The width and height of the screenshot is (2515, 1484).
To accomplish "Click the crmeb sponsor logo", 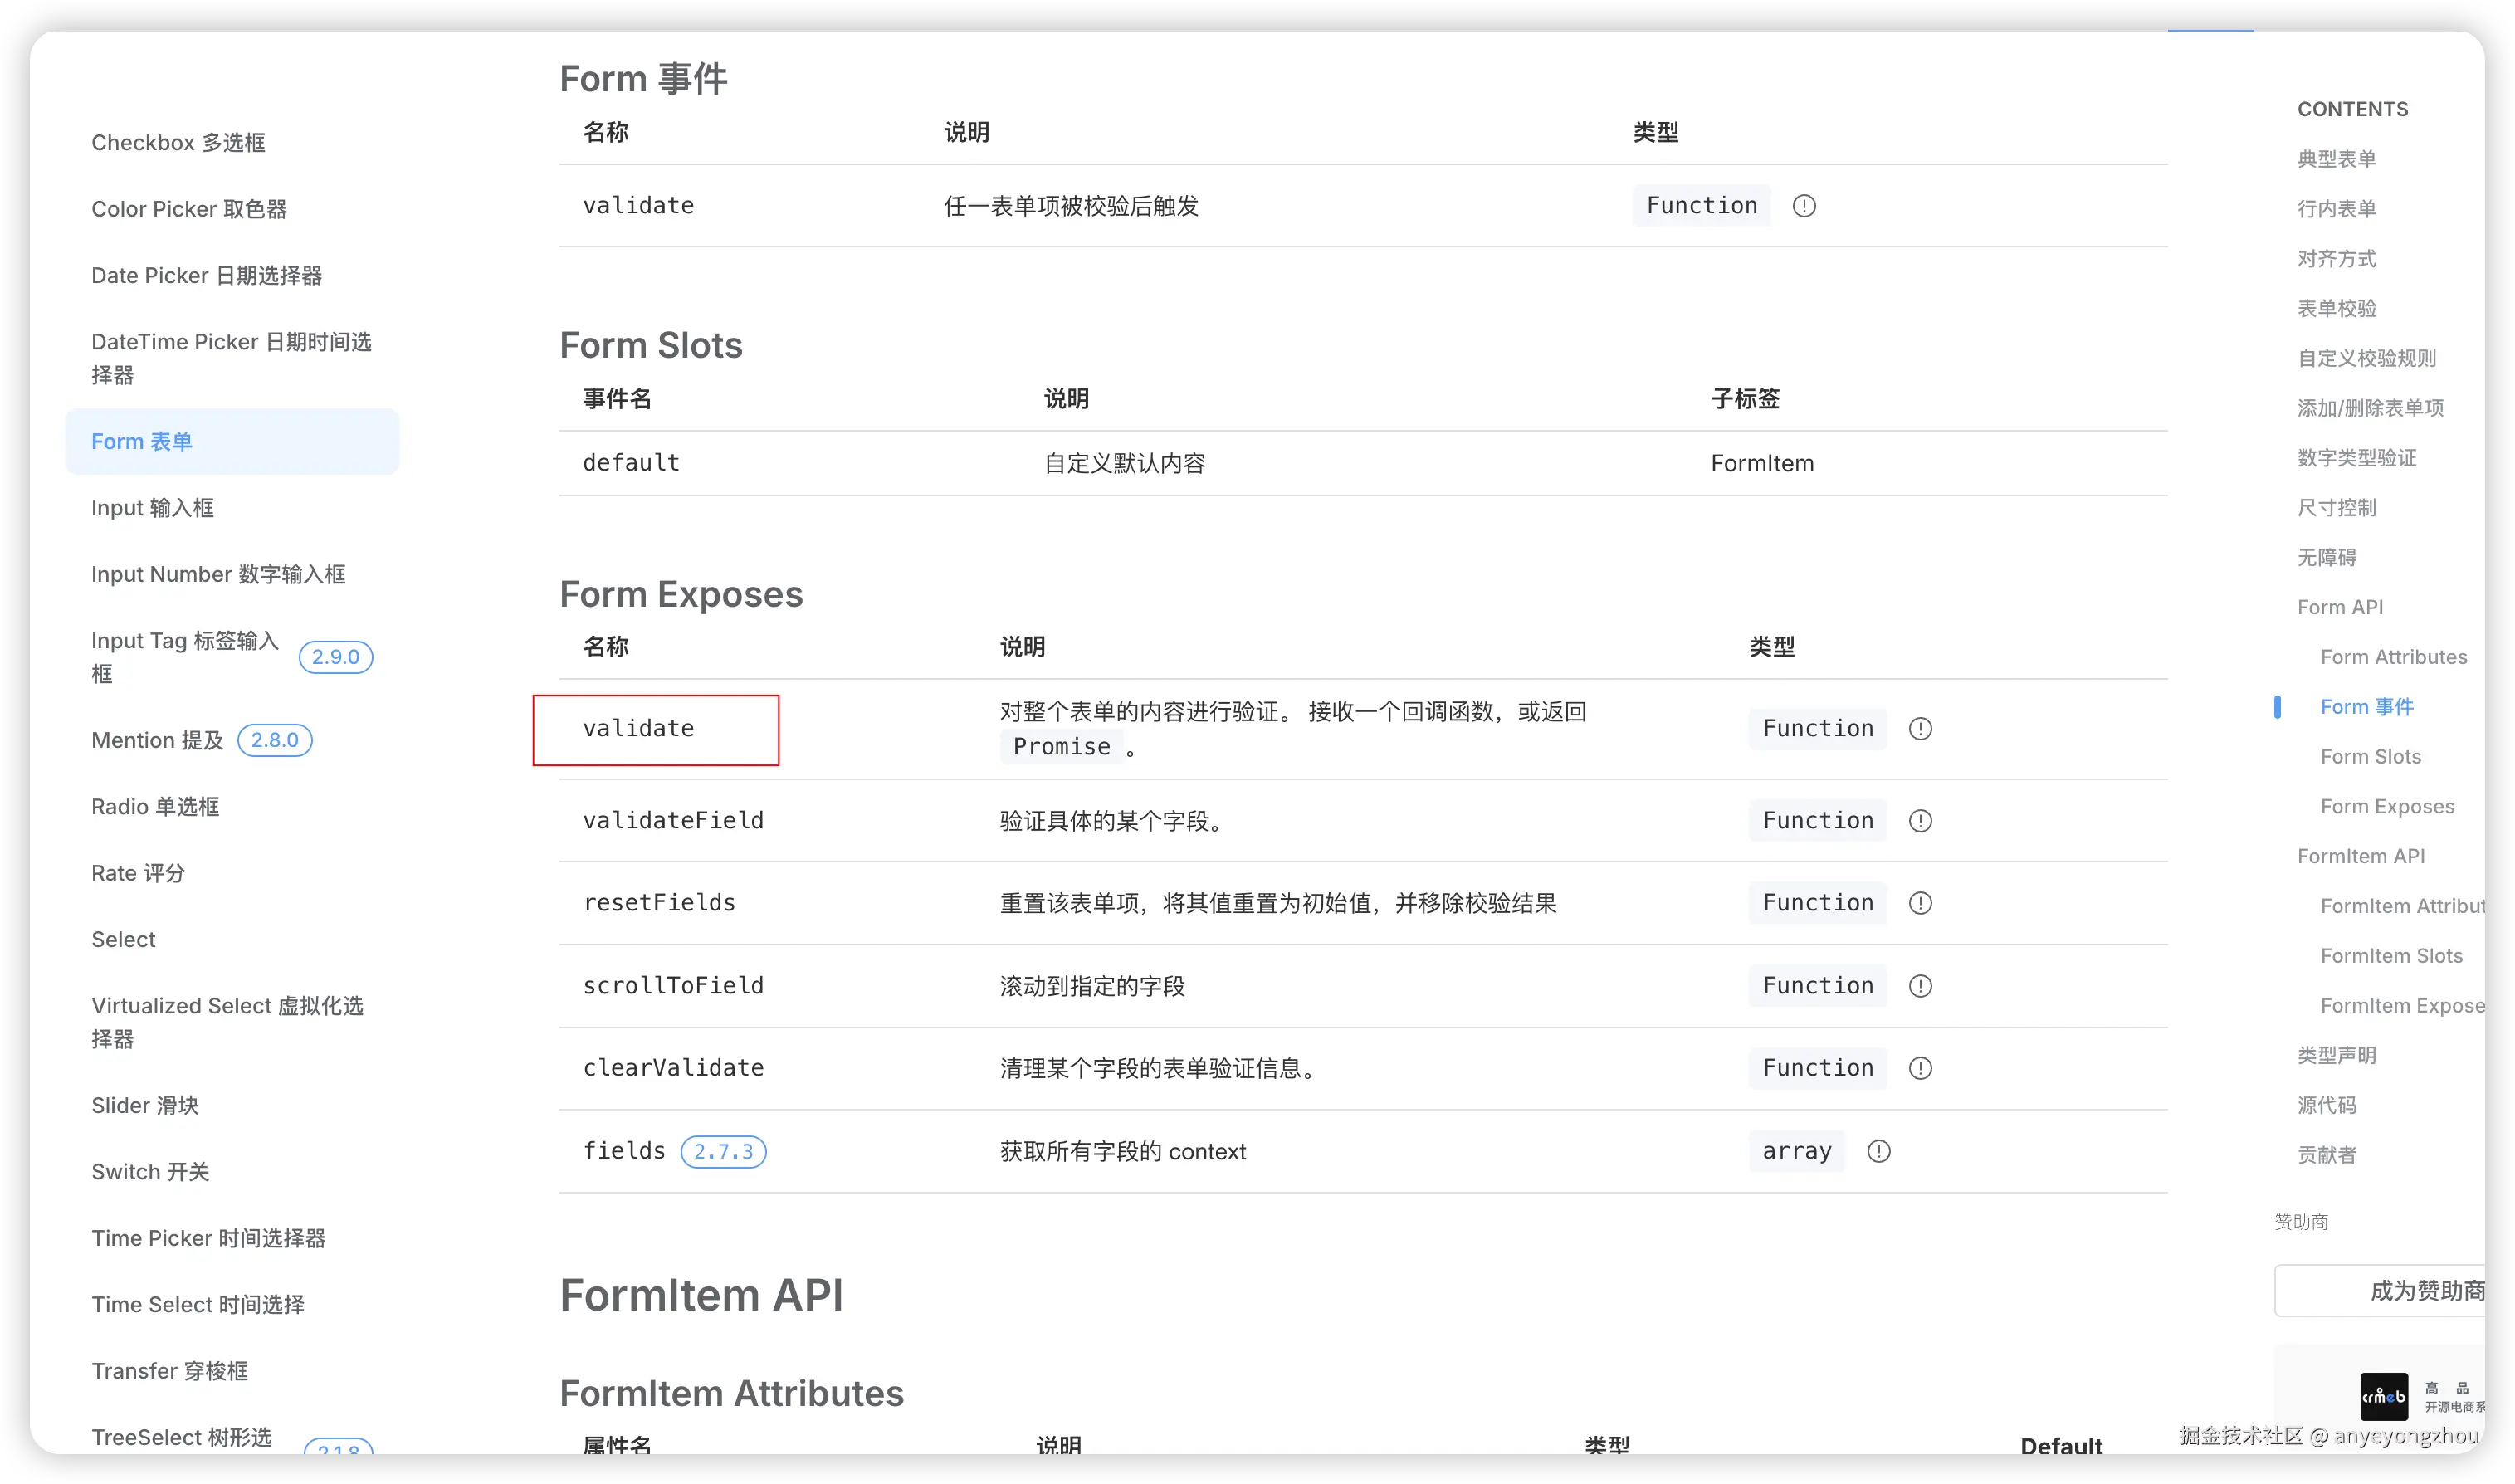I will click(x=2384, y=1396).
